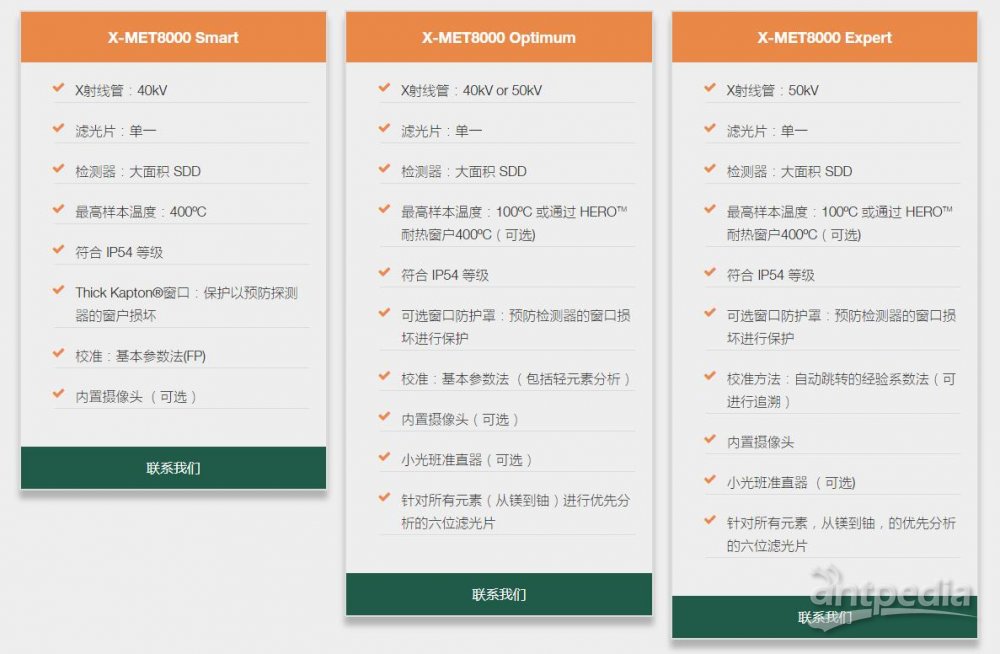Click checkmark beside Smart 检测器：大面积 SDD
The width and height of the screenshot is (1000, 654).
coord(58,168)
